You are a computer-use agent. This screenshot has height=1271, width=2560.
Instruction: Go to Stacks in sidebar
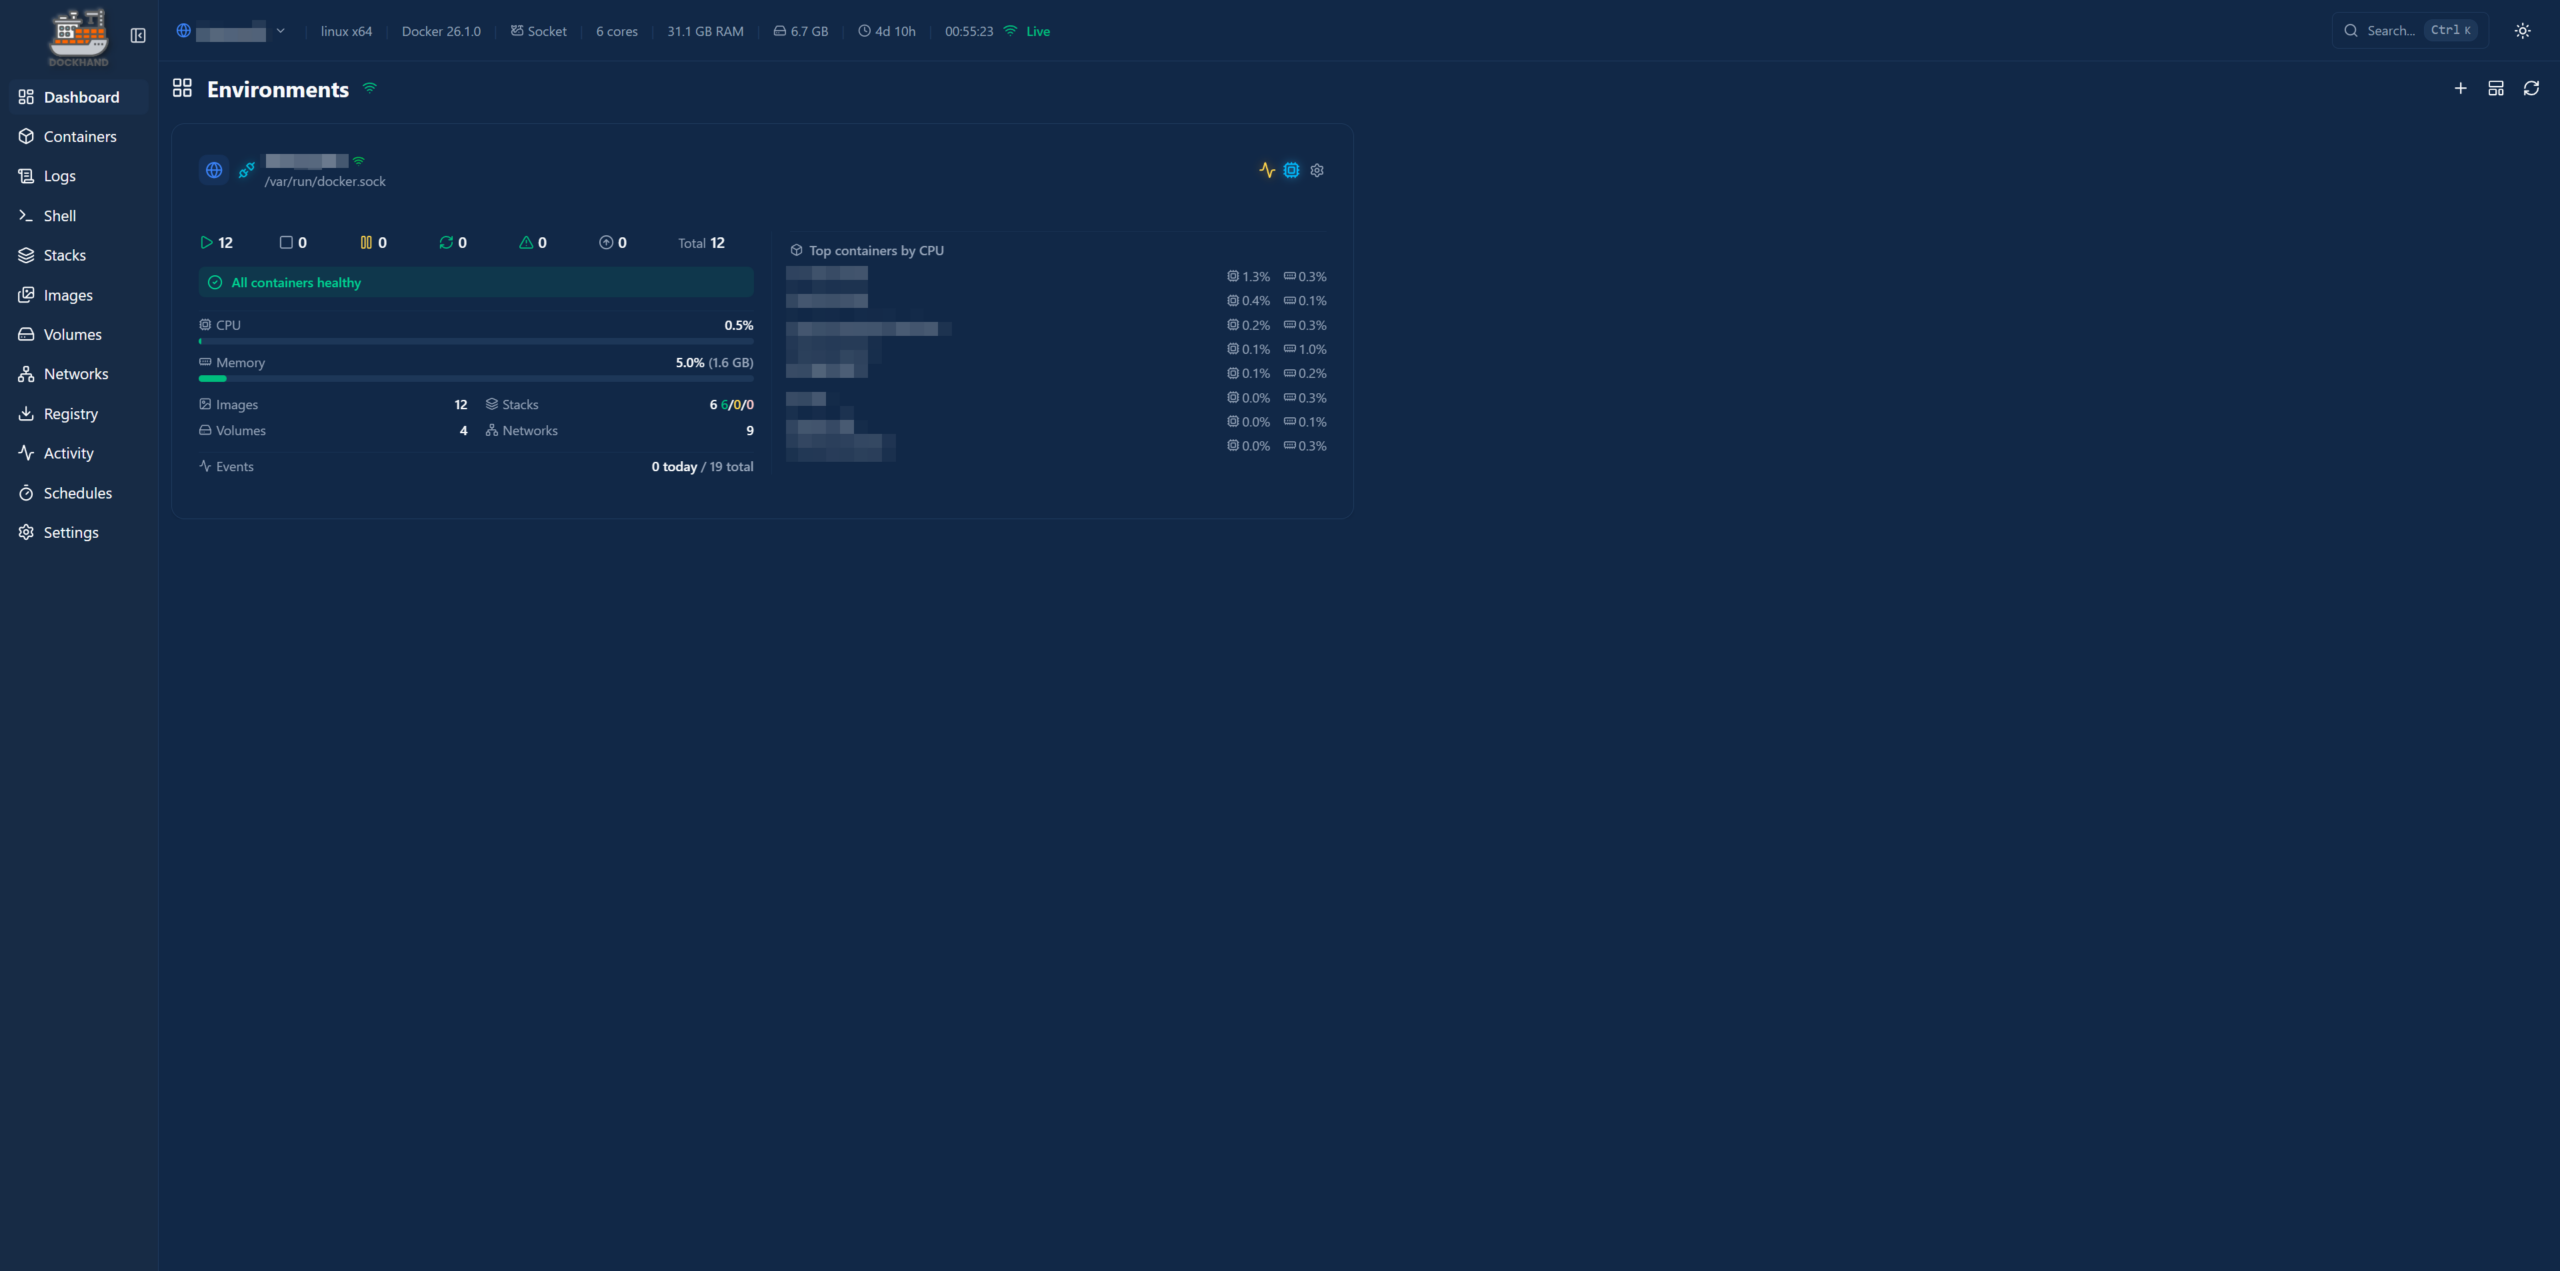click(64, 256)
